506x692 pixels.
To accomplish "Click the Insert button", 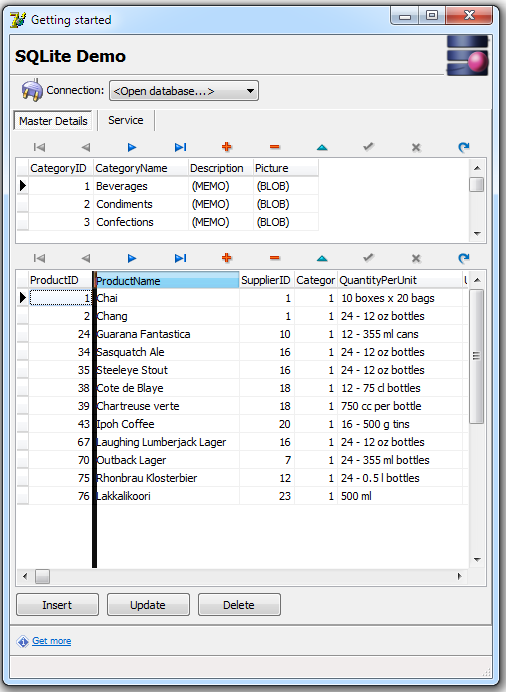I will [57, 605].
